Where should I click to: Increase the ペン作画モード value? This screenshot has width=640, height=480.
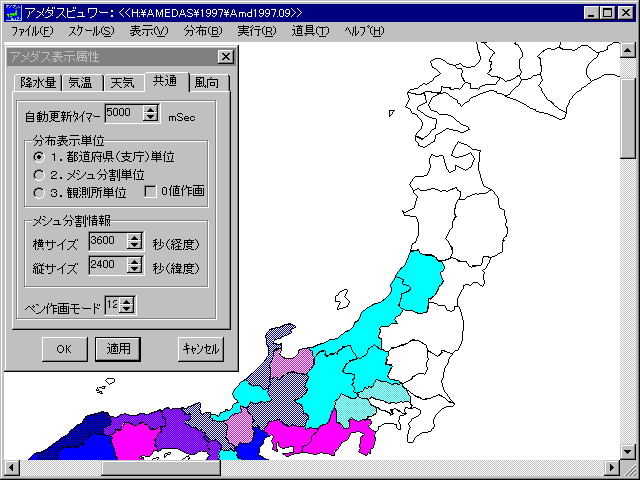pyautogui.click(x=127, y=301)
